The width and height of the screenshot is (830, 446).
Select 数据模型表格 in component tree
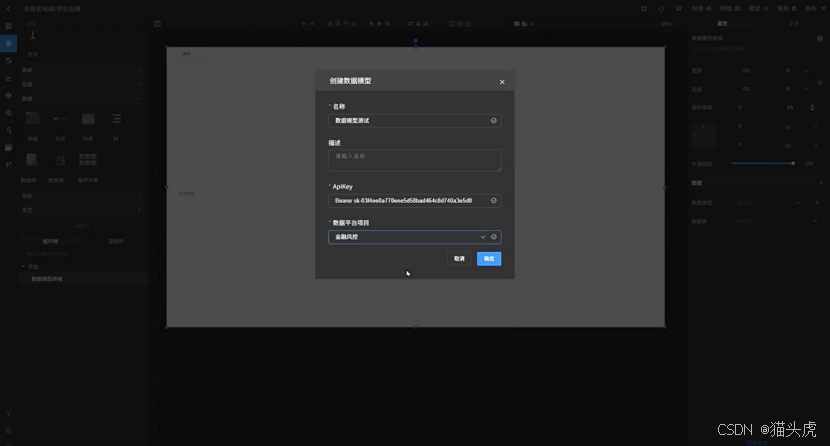pyautogui.click(x=82, y=279)
